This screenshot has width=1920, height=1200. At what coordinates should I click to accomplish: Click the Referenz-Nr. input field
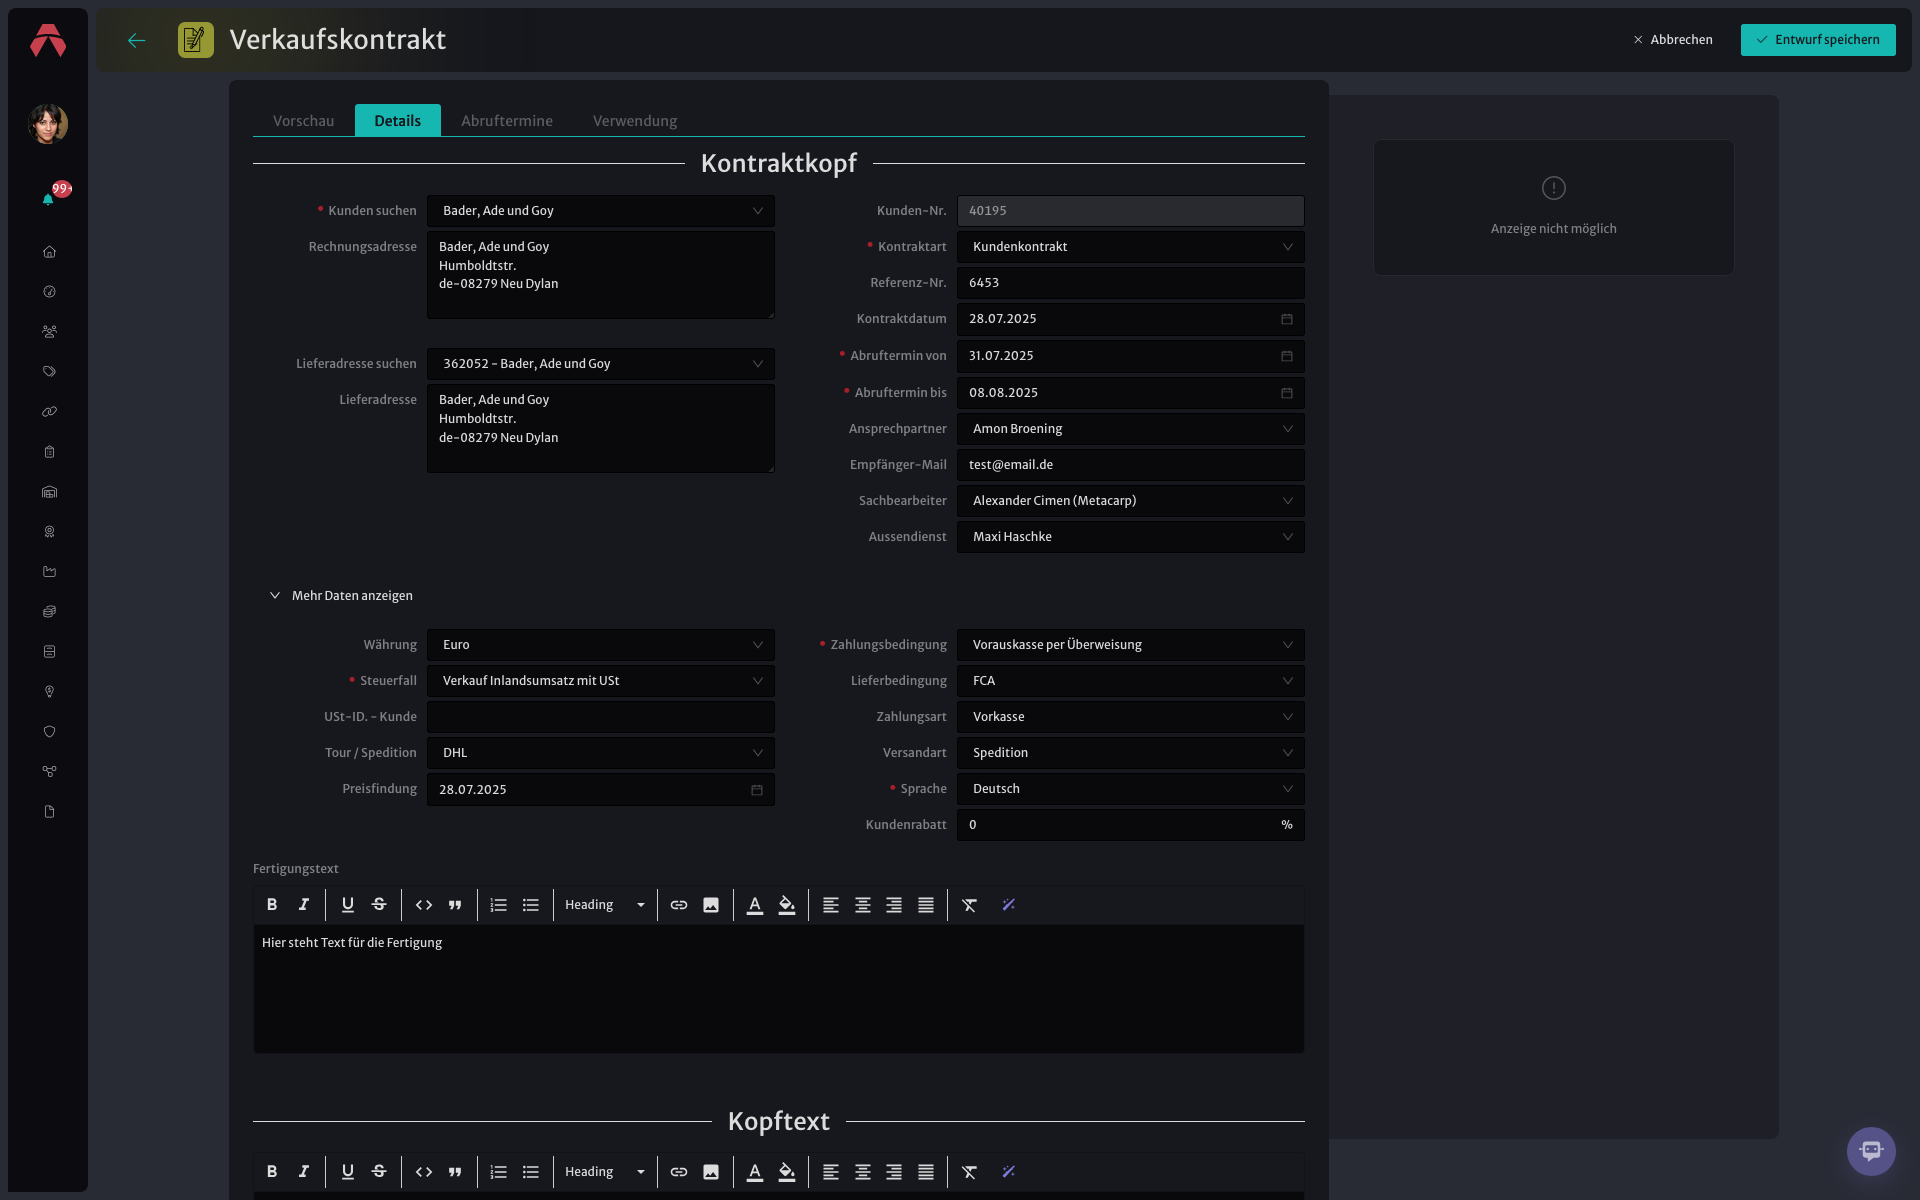(1131, 283)
